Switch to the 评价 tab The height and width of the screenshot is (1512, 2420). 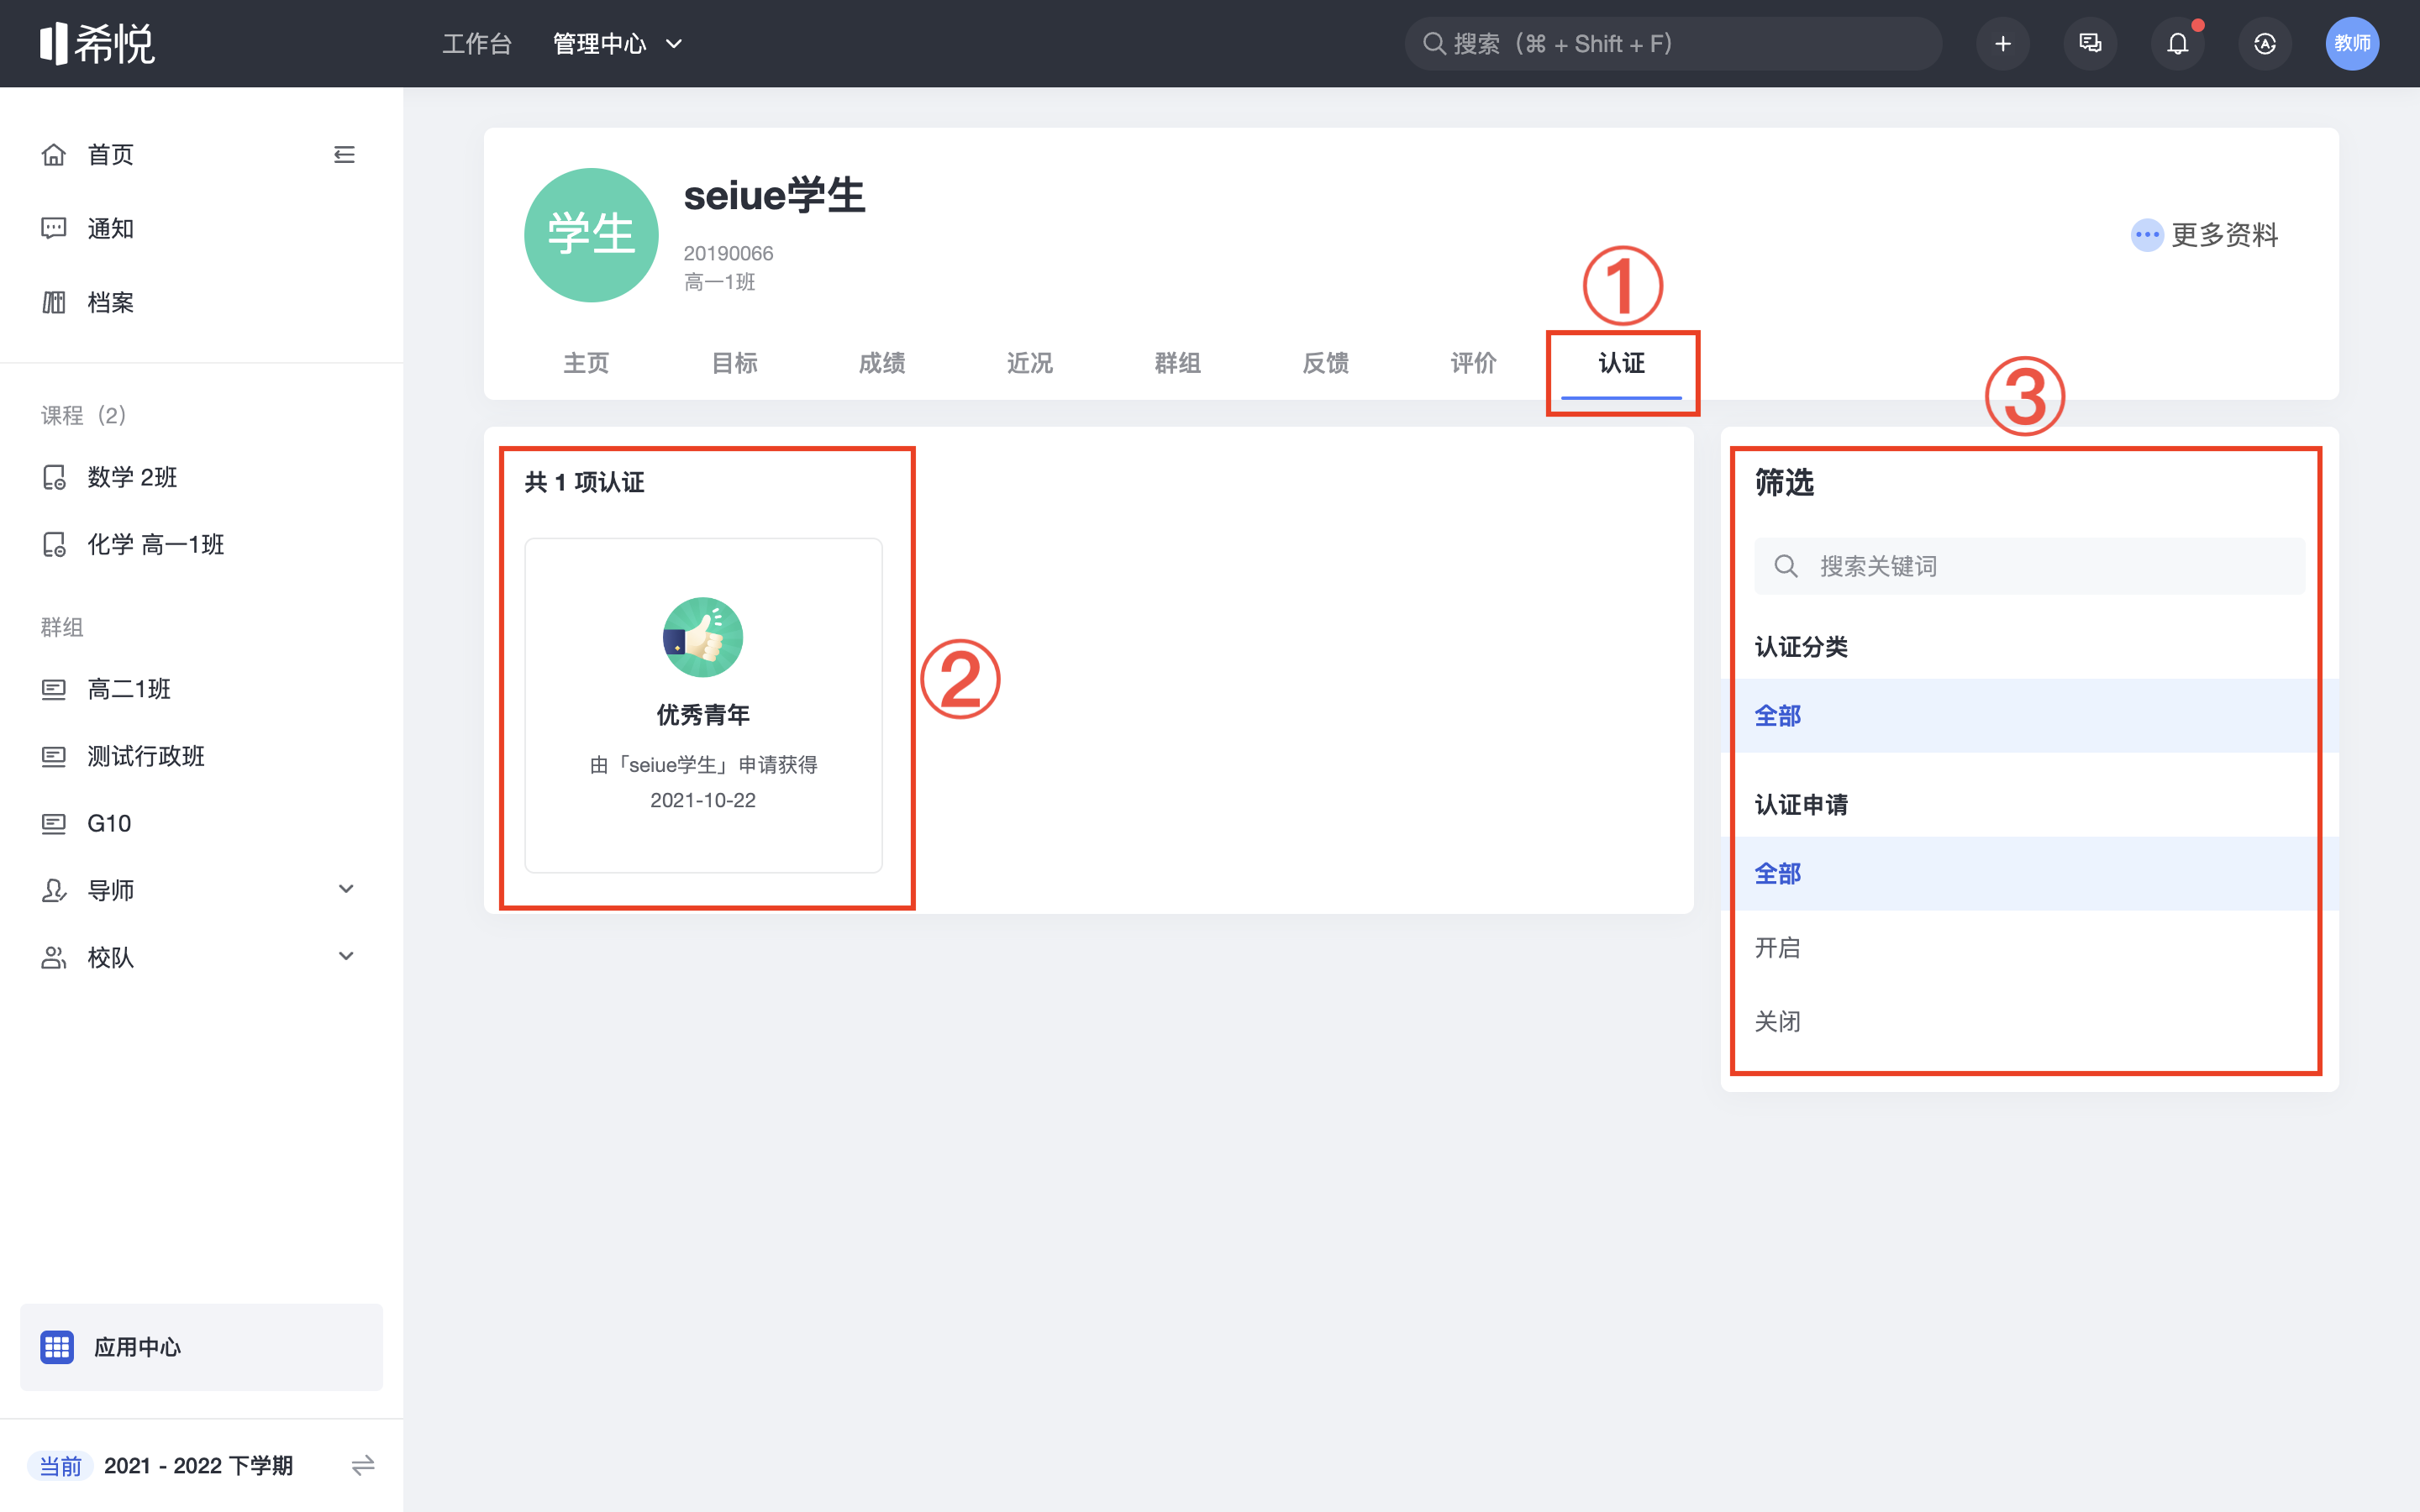[x=1474, y=363]
